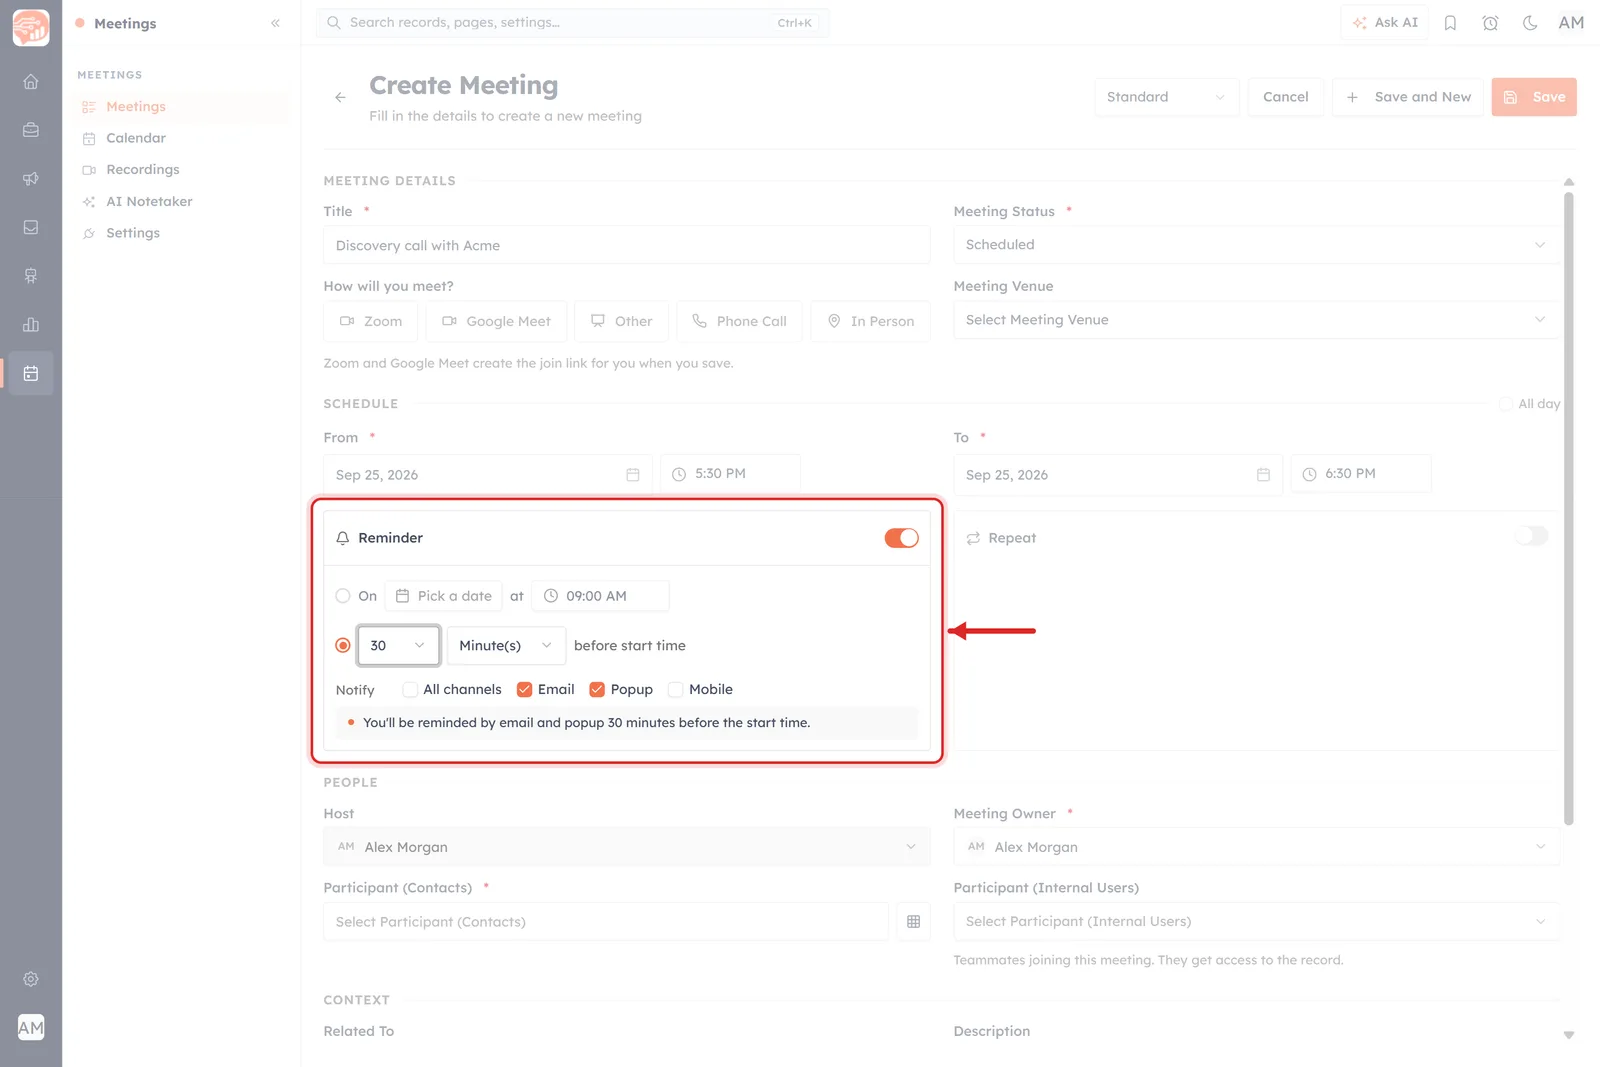The width and height of the screenshot is (1600, 1067).
Task: Click the Pick a date reminder field
Action: 444,596
